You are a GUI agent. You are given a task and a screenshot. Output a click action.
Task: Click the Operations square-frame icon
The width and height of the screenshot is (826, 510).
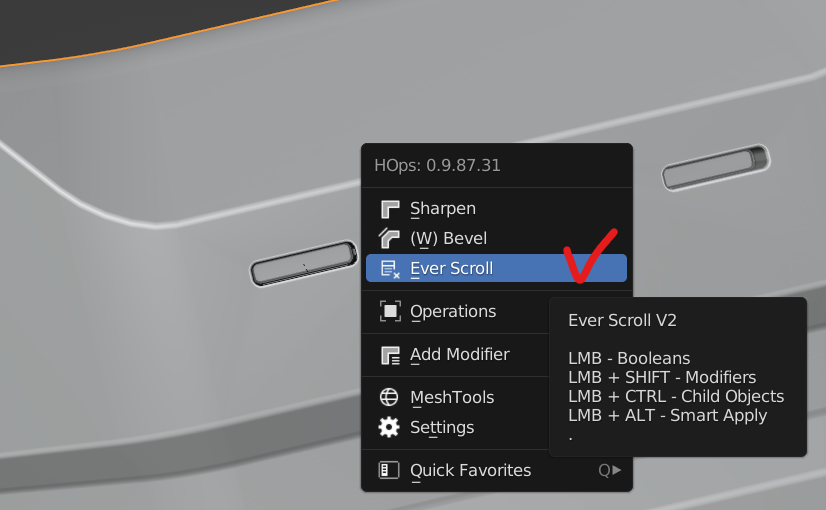pos(390,311)
